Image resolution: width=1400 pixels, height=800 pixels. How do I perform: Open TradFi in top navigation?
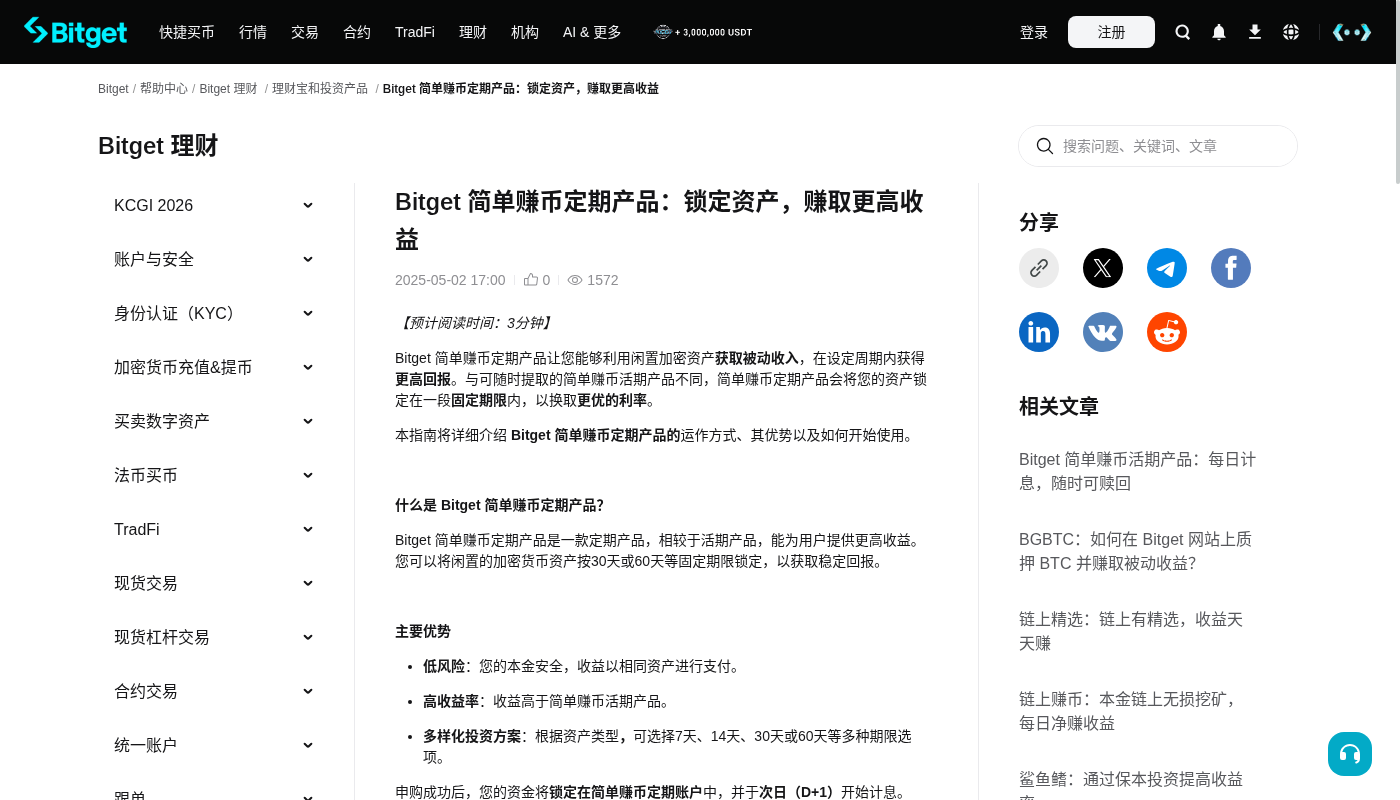pyautogui.click(x=415, y=32)
